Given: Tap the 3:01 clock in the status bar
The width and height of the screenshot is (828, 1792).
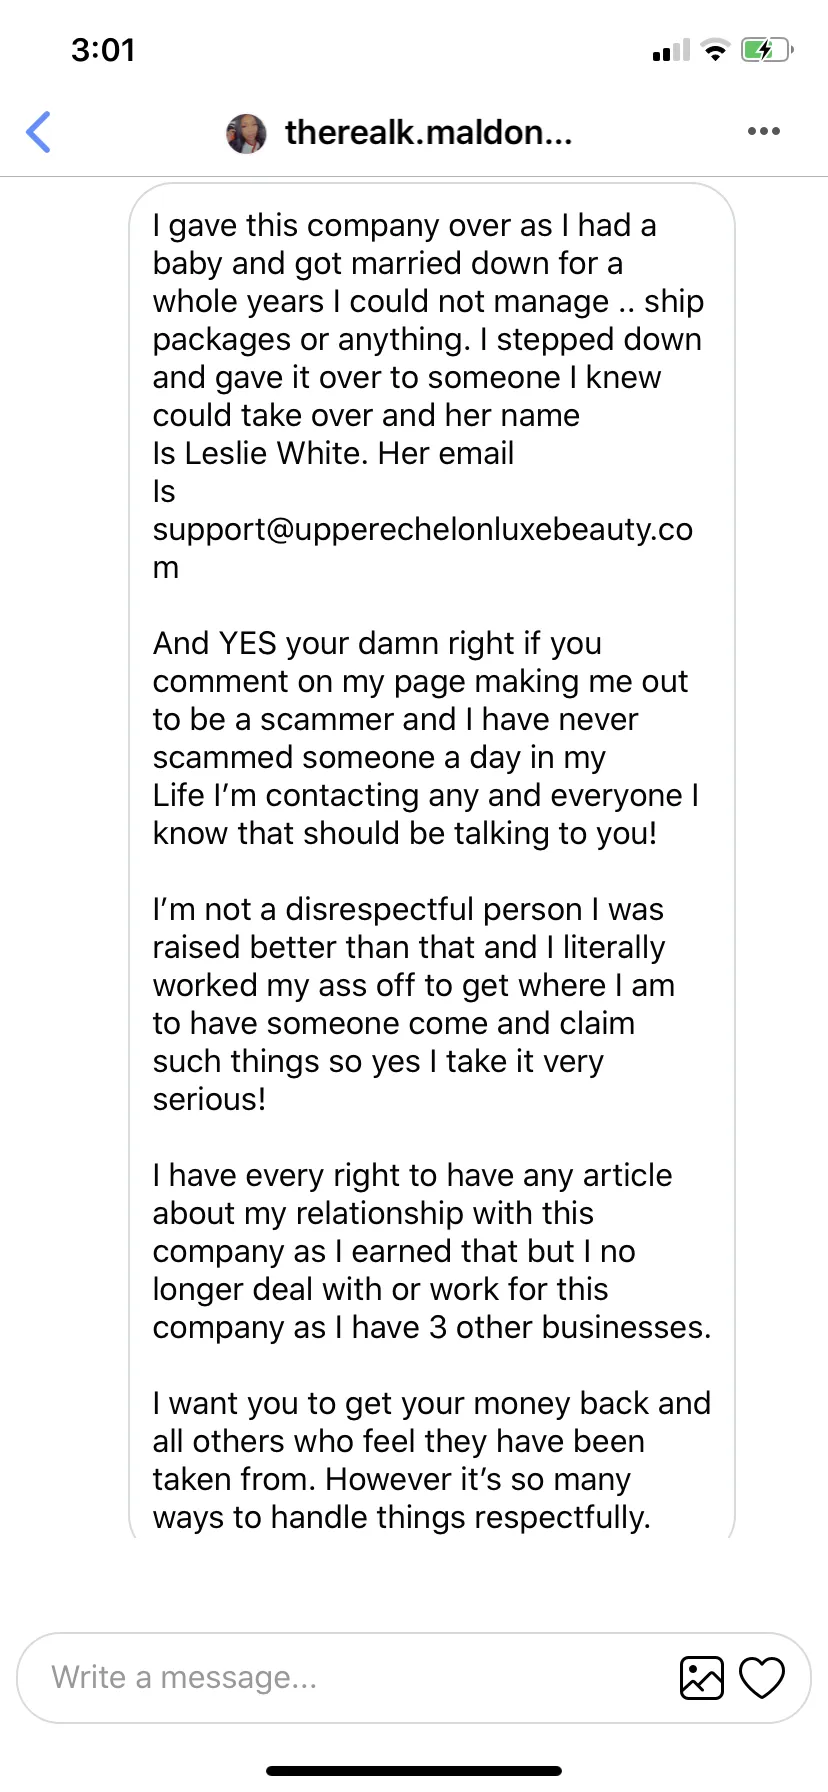Looking at the screenshot, I should pos(103,50).
